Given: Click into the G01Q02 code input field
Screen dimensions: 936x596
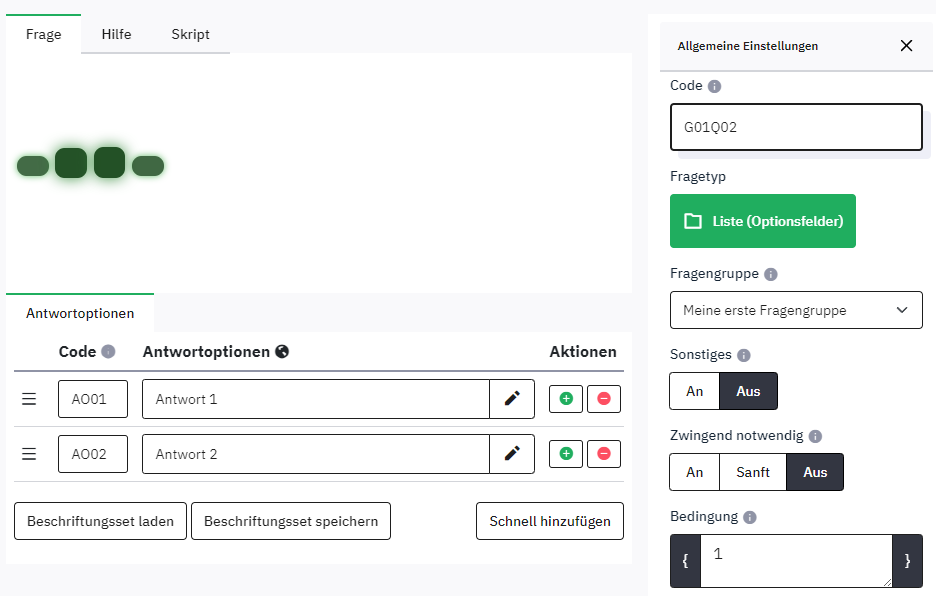Looking at the screenshot, I should click(796, 128).
